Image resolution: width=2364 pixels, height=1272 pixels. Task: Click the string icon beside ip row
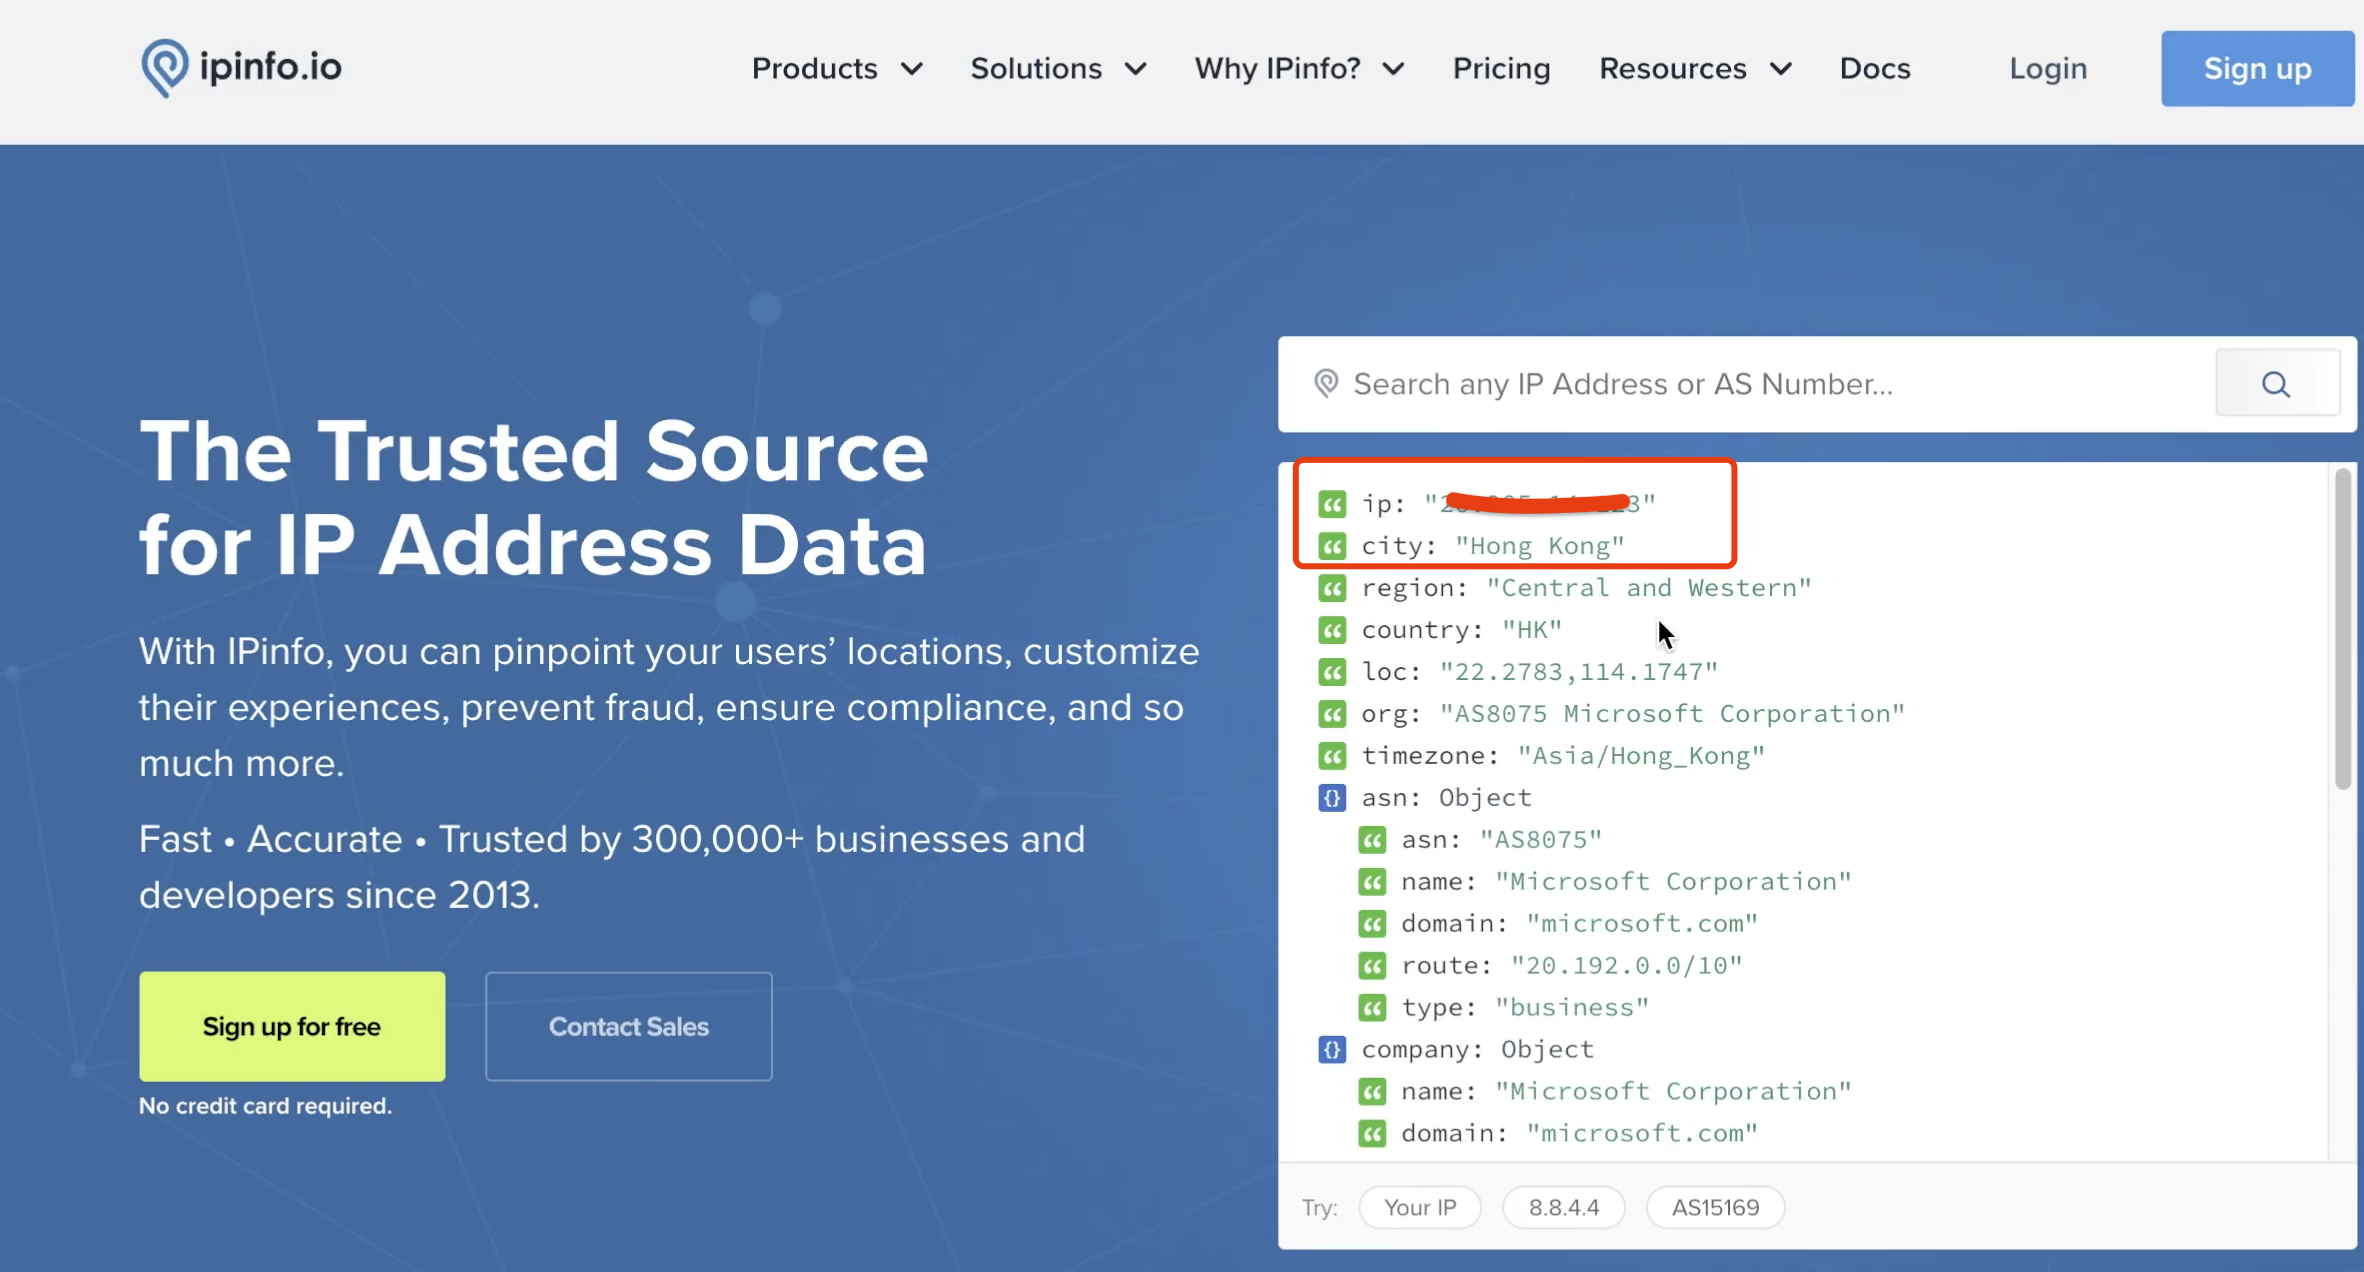click(1332, 504)
